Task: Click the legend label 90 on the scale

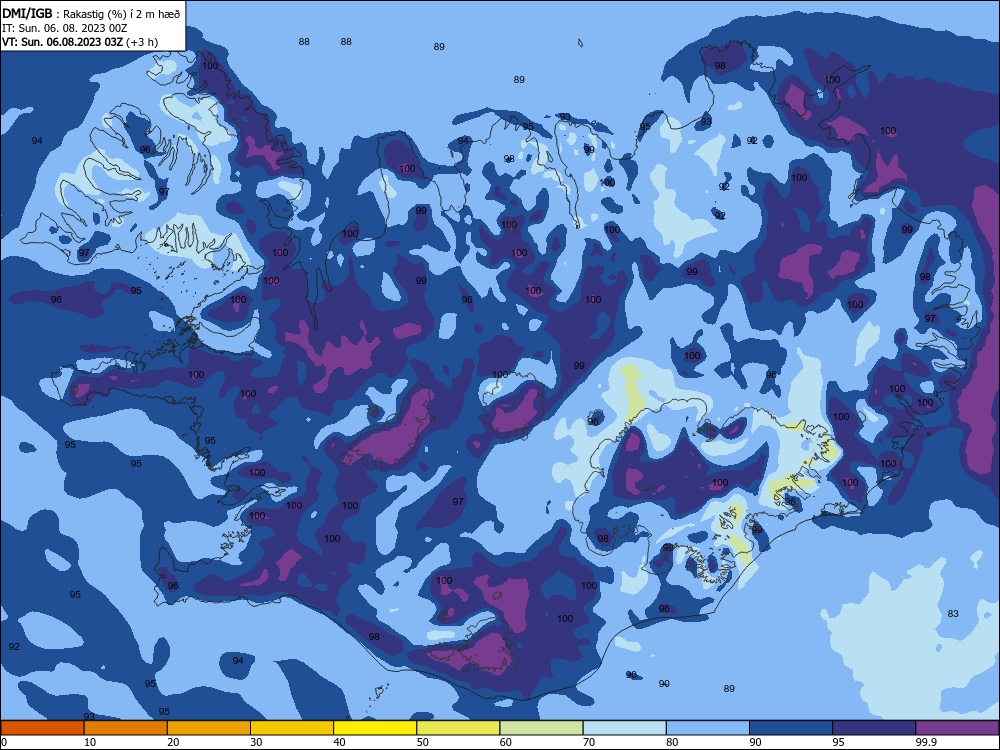Action: (756, 742)
